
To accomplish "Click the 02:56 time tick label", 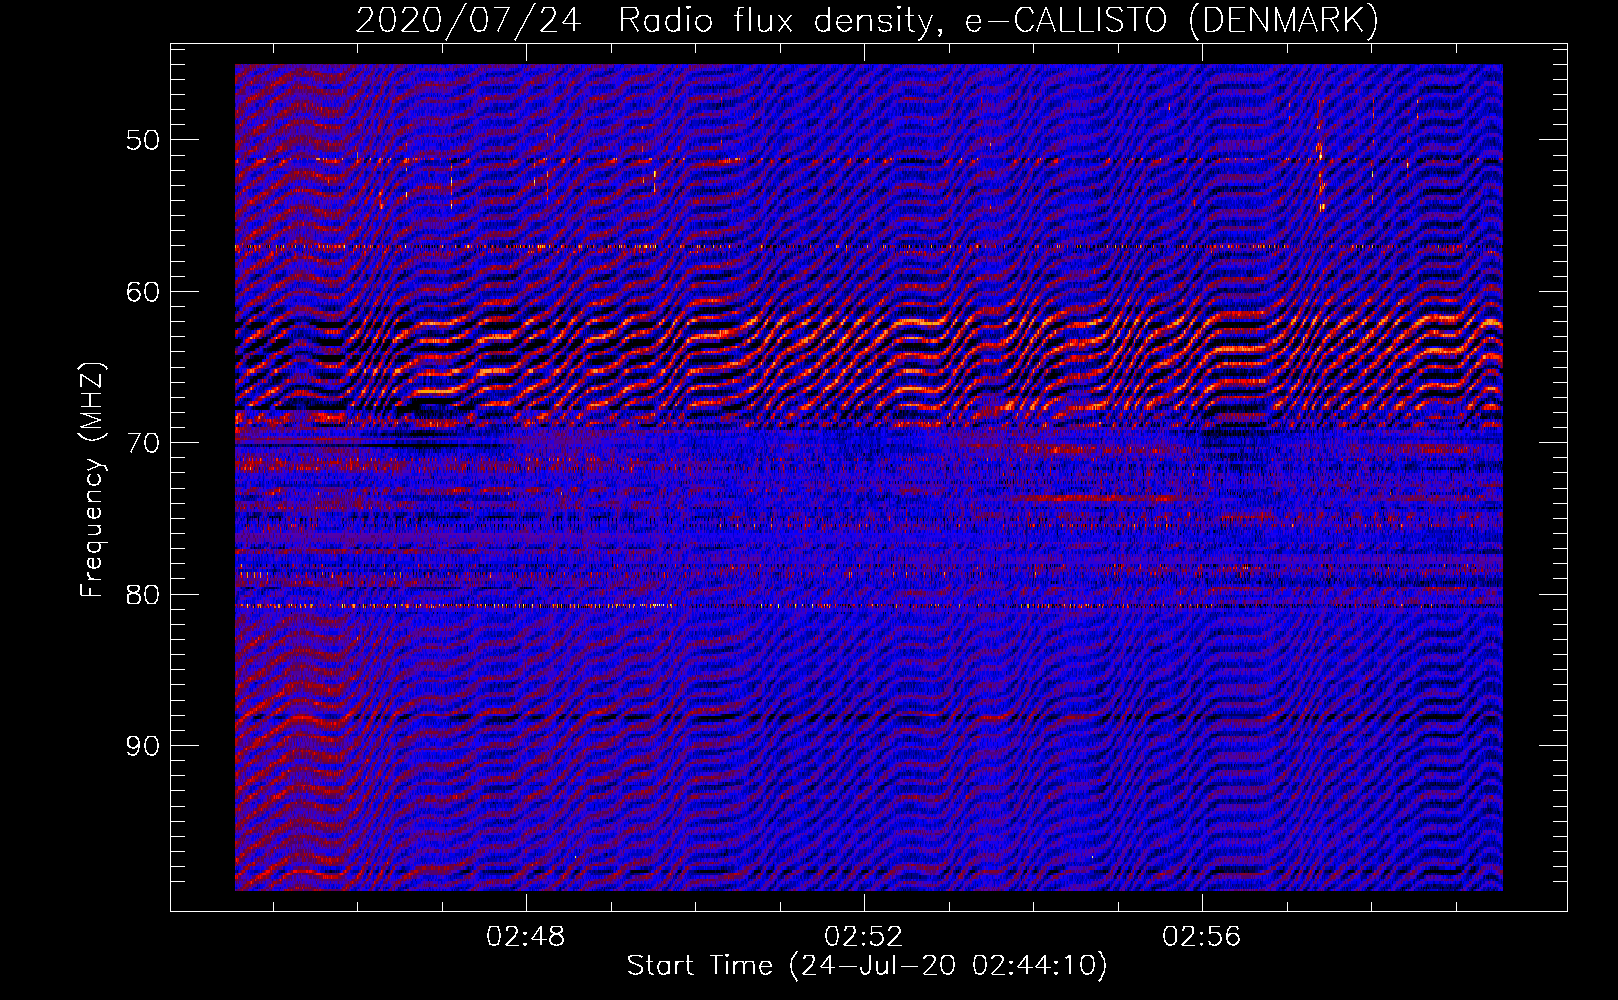I will click(1201, 937).
